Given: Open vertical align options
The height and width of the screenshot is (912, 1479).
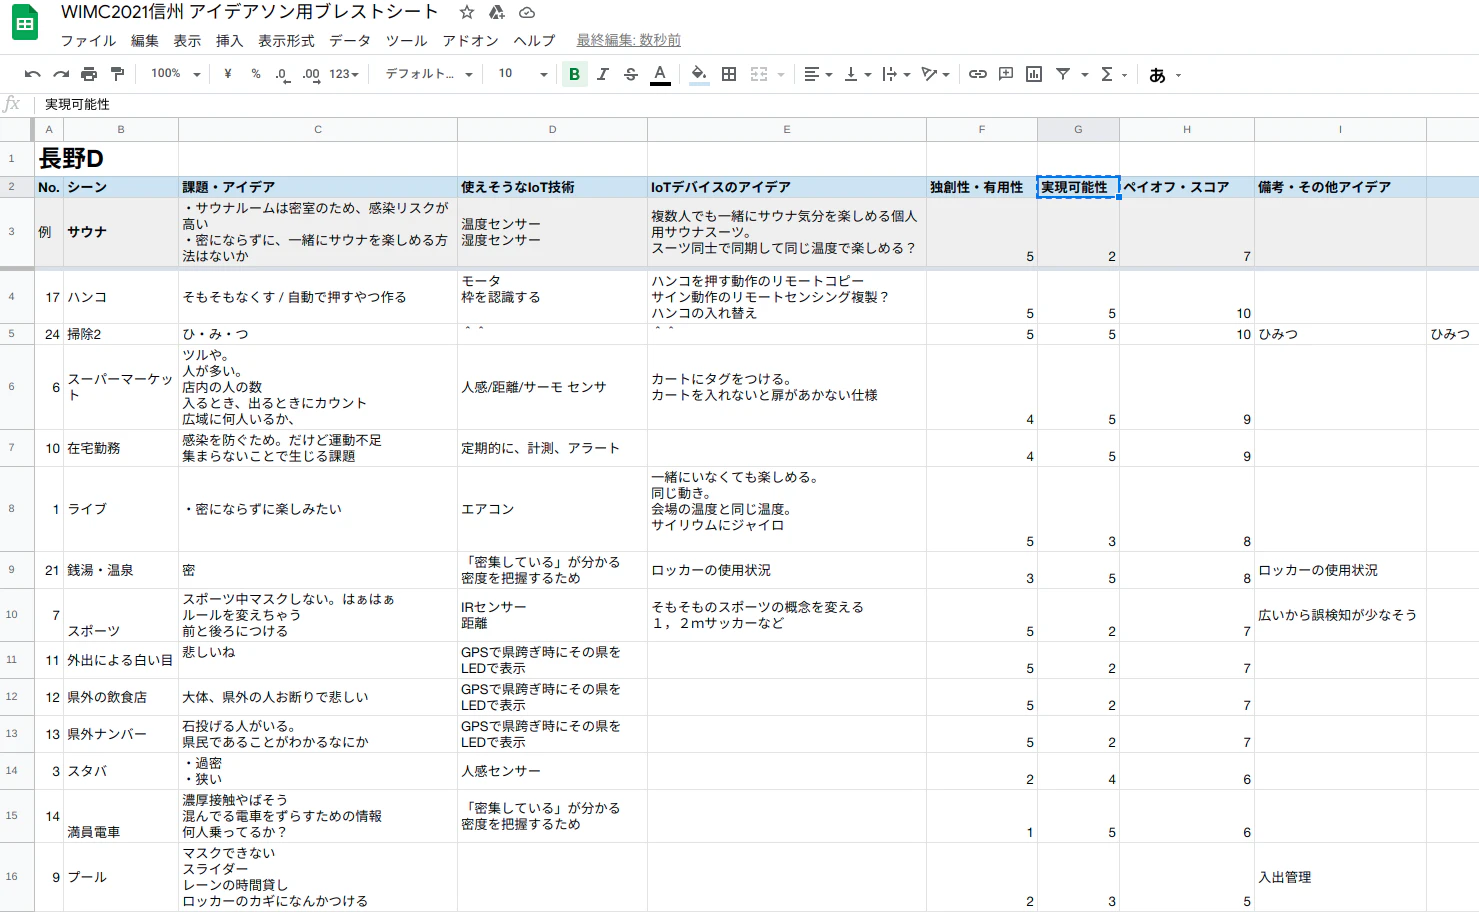Looking at the screenshot, I should (857, 74).
